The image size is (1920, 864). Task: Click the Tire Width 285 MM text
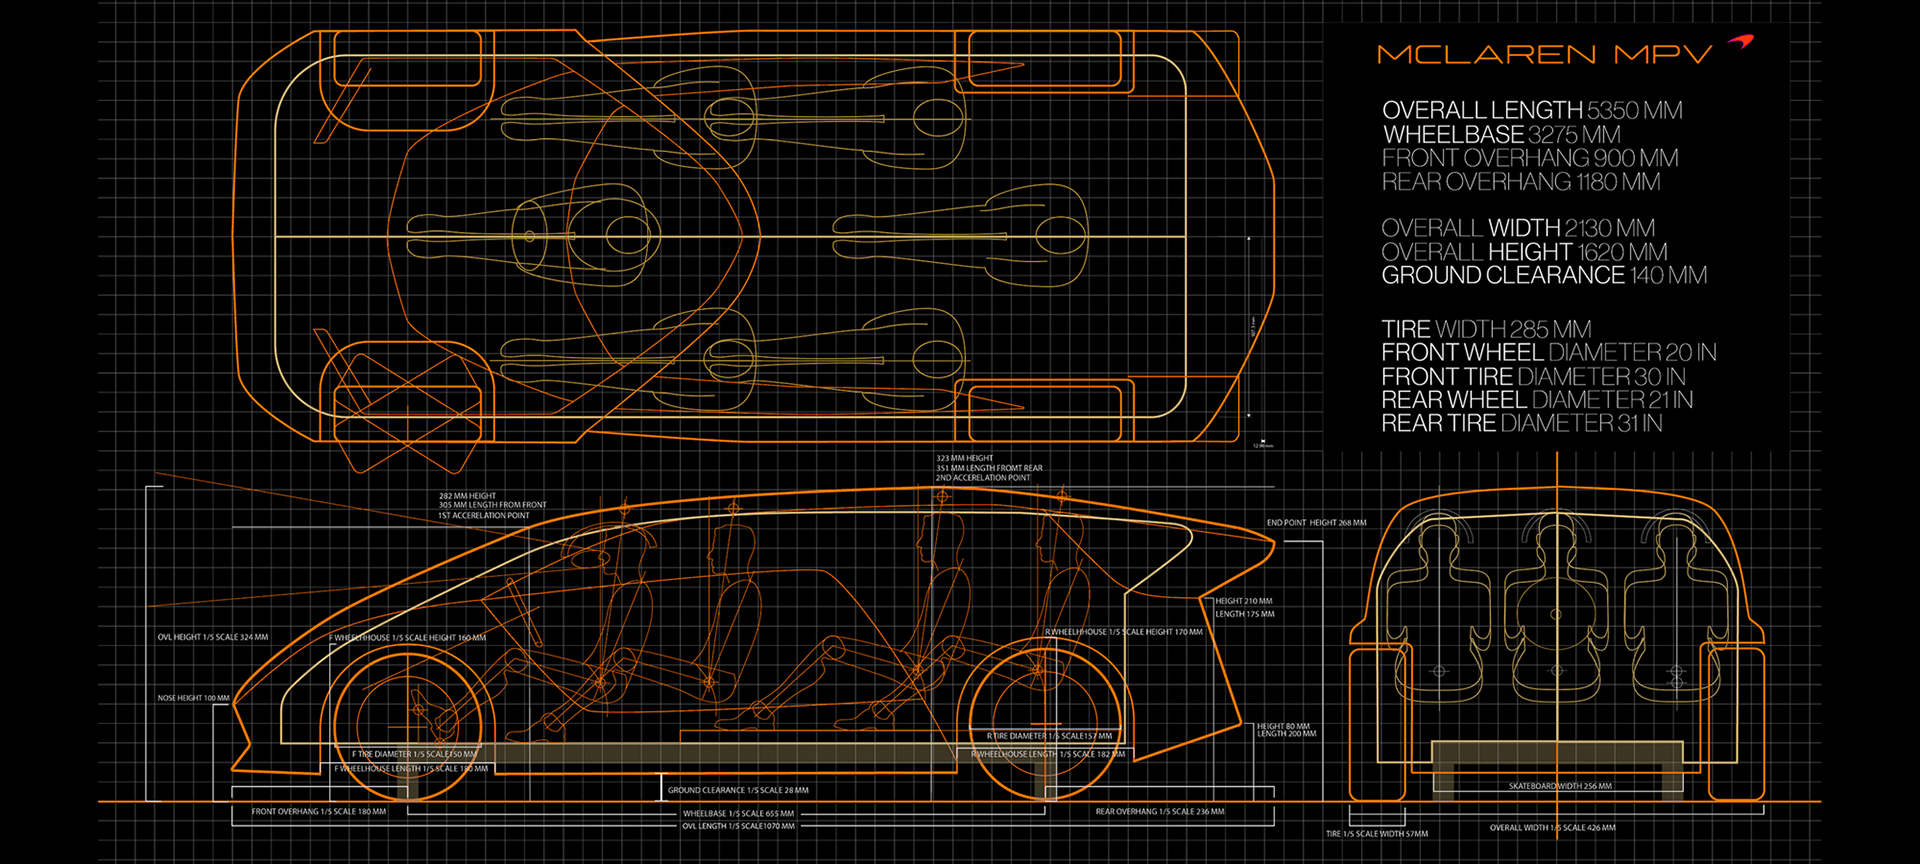click(1486, 329)
